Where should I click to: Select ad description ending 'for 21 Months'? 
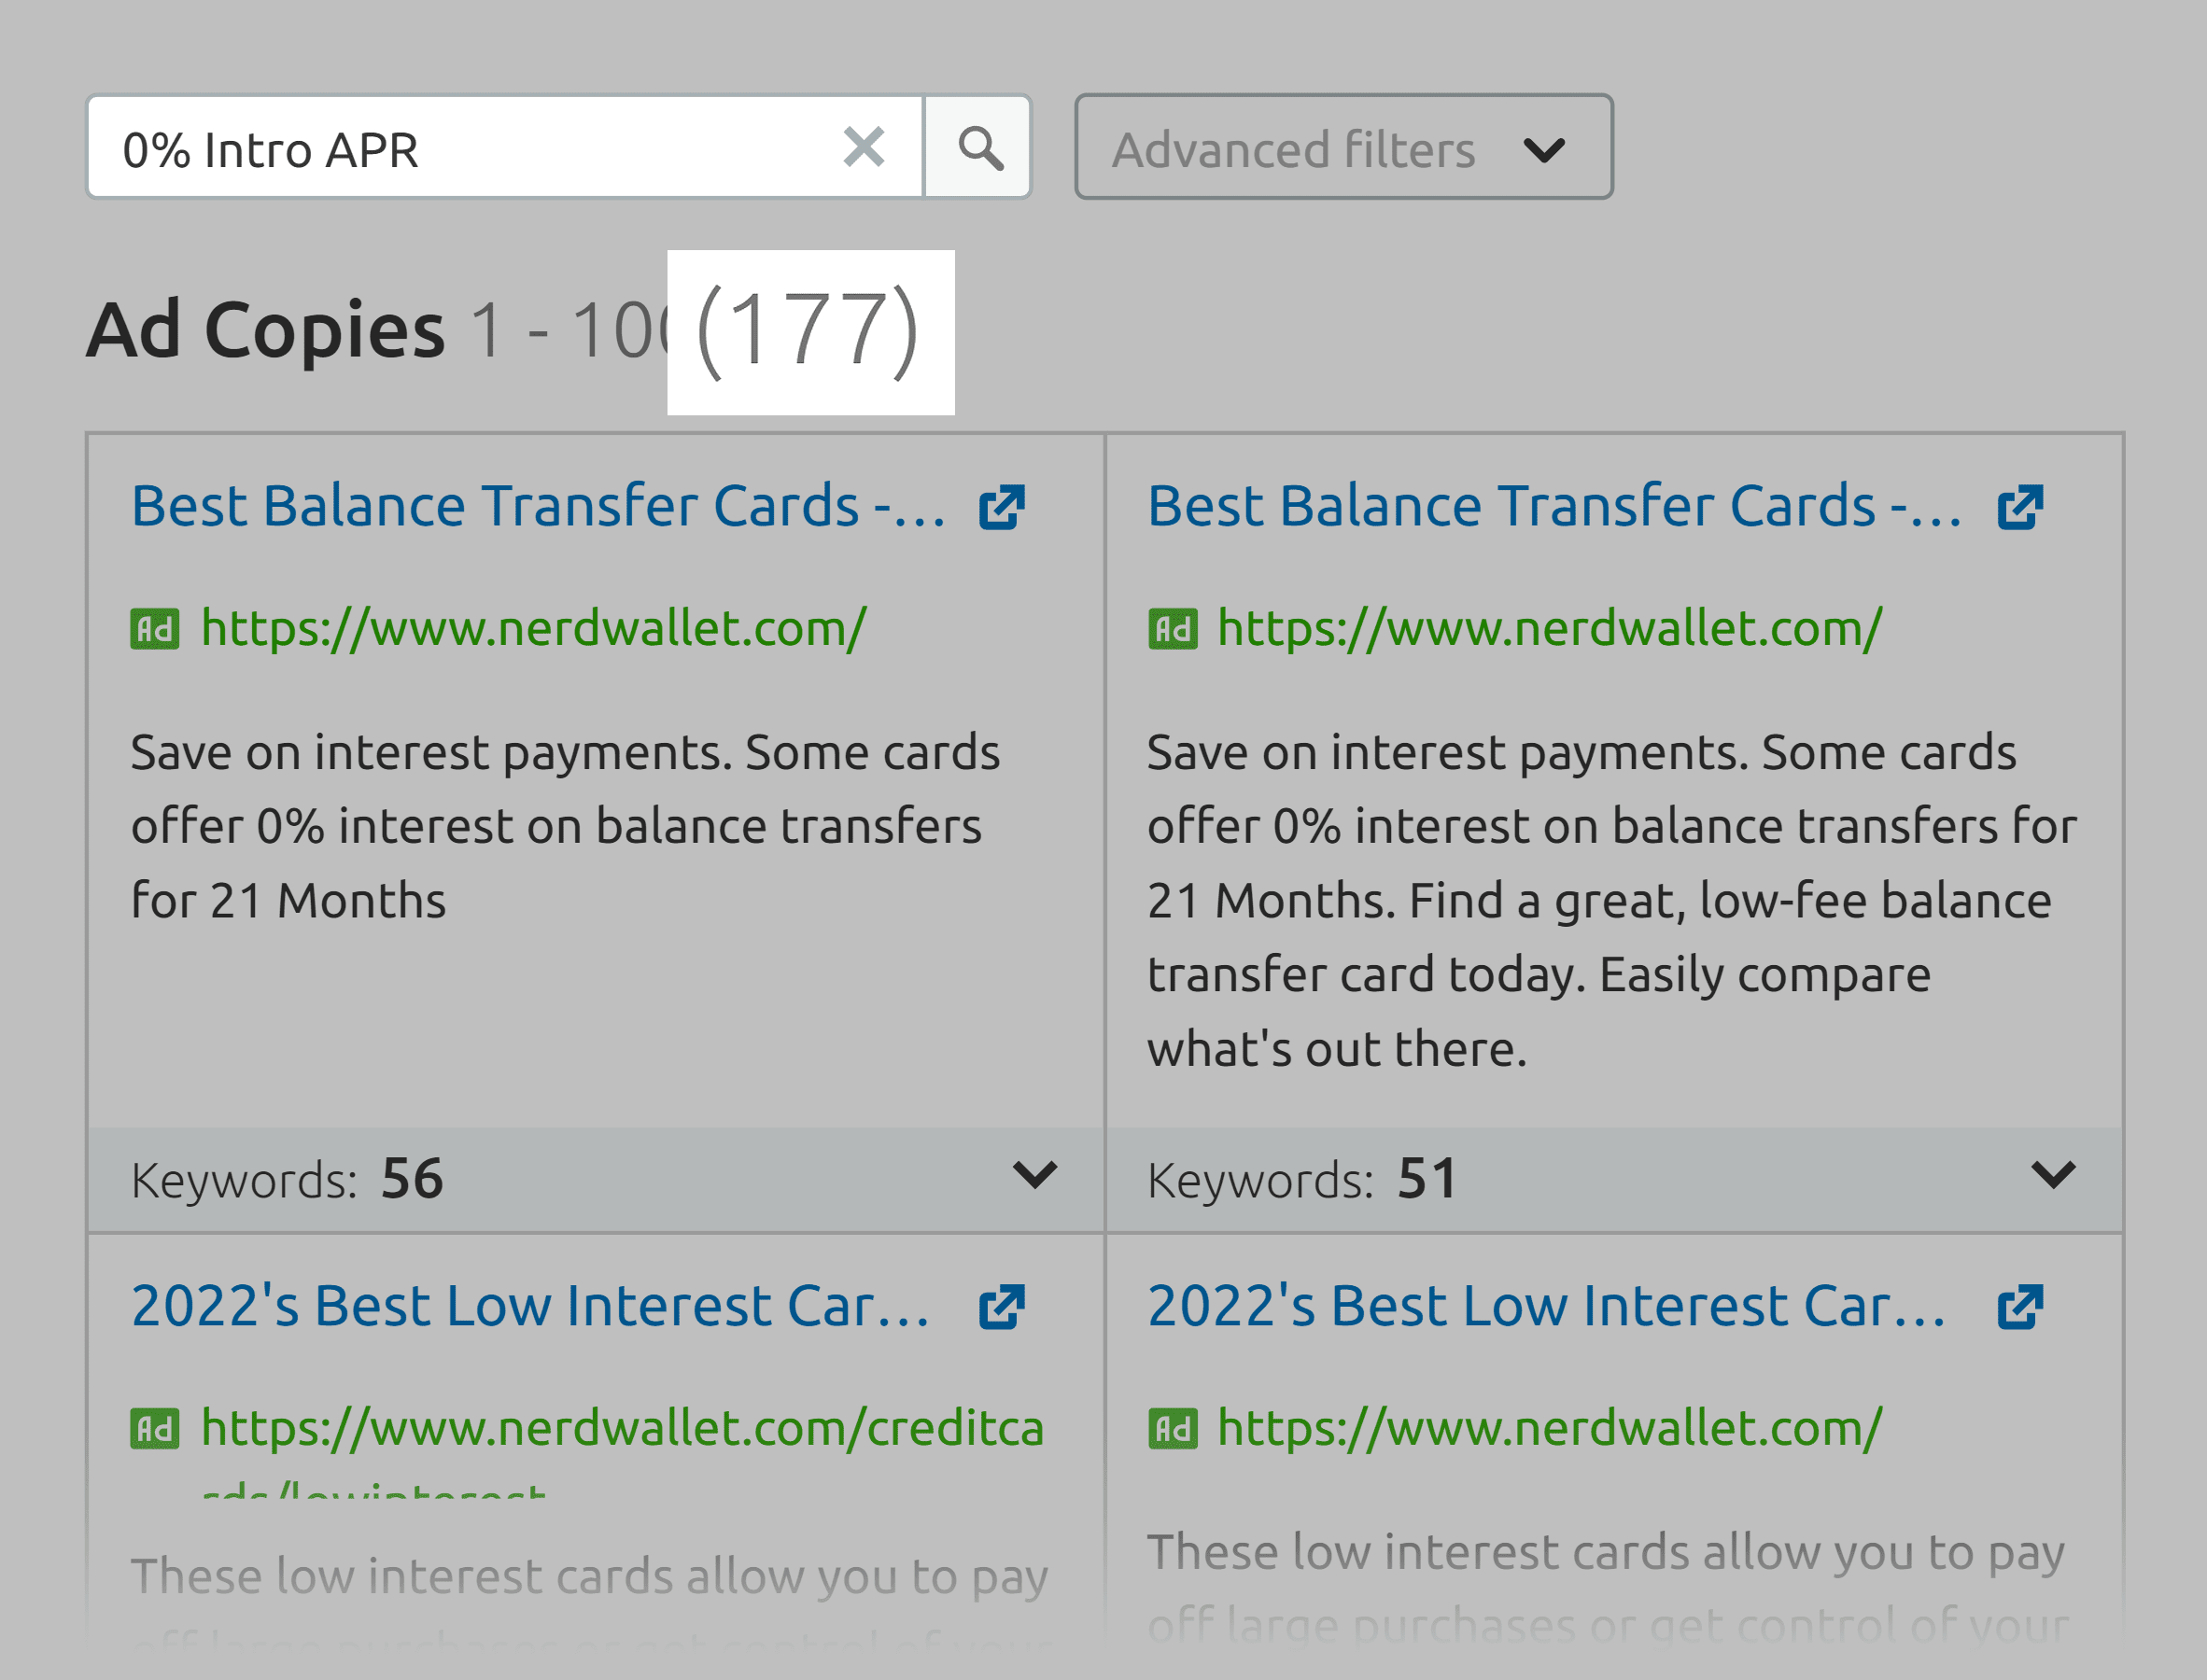(565, 826)
